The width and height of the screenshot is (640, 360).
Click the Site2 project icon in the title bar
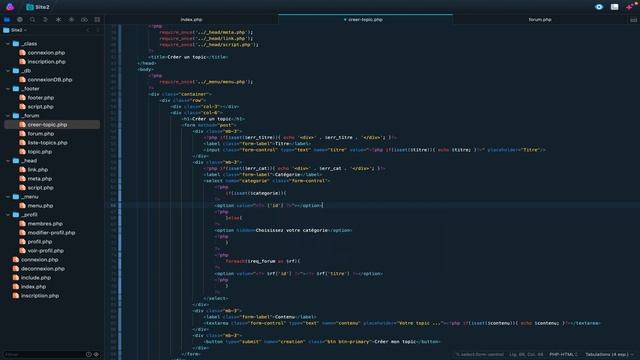click(30, 7)
